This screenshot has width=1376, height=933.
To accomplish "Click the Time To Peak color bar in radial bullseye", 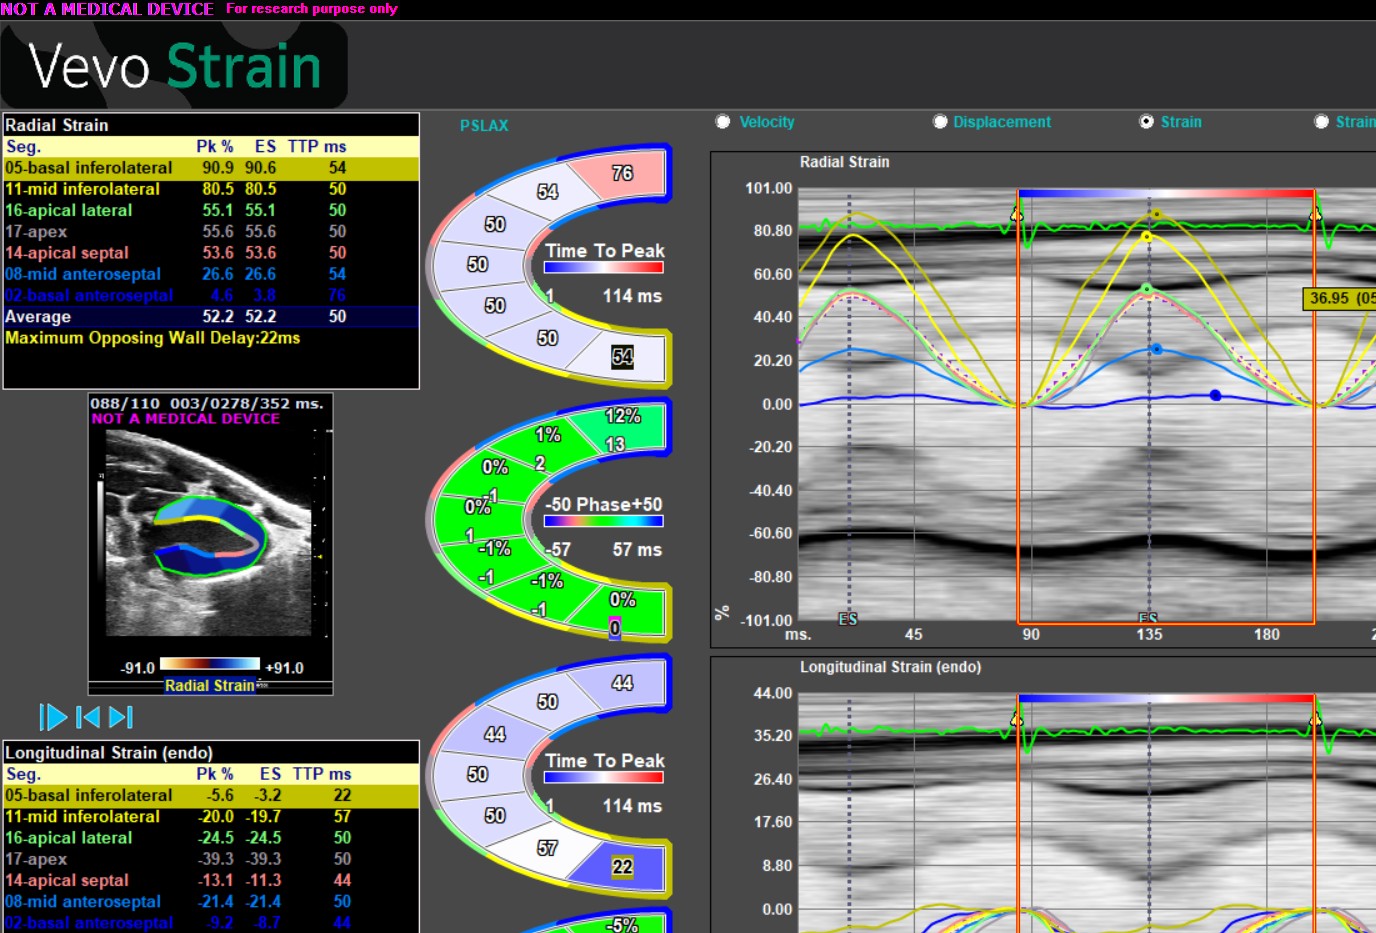I will coord(603,268).
